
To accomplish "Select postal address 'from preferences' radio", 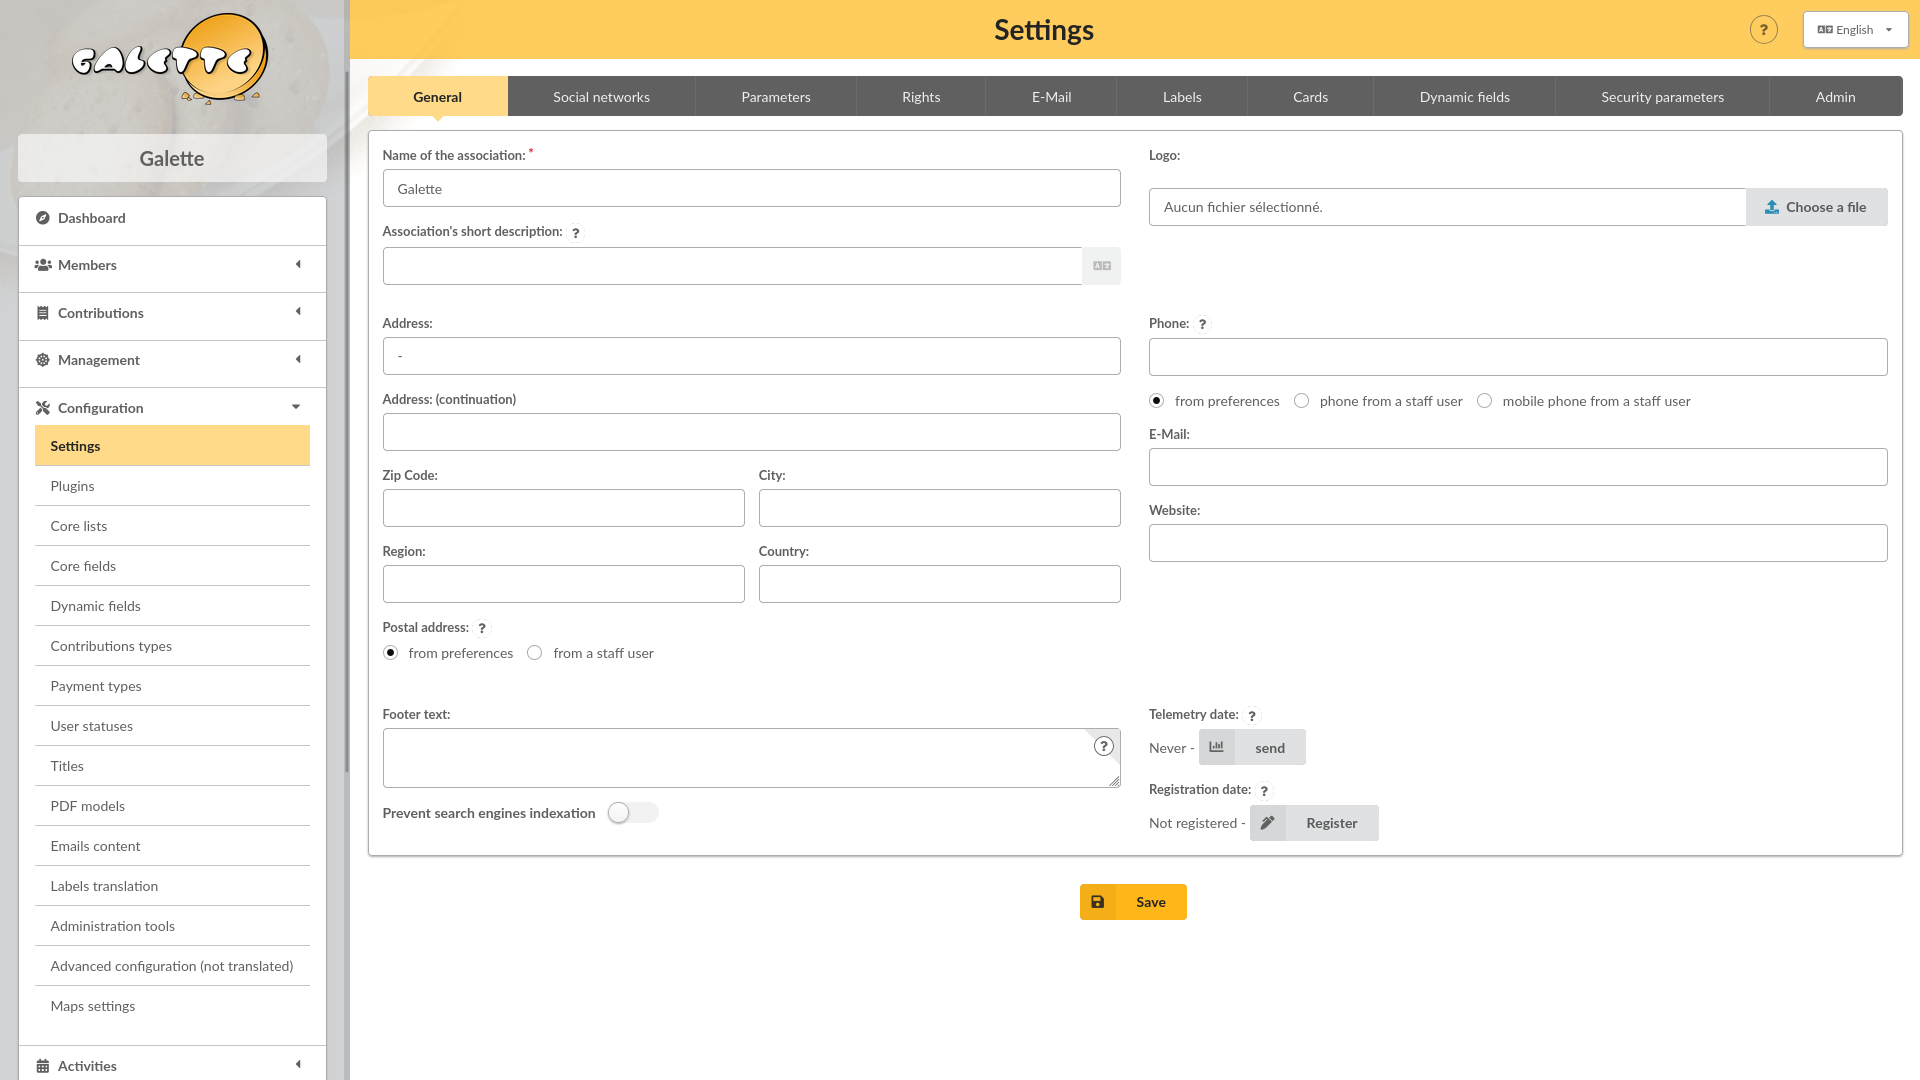I will click(x=391, y=653).
